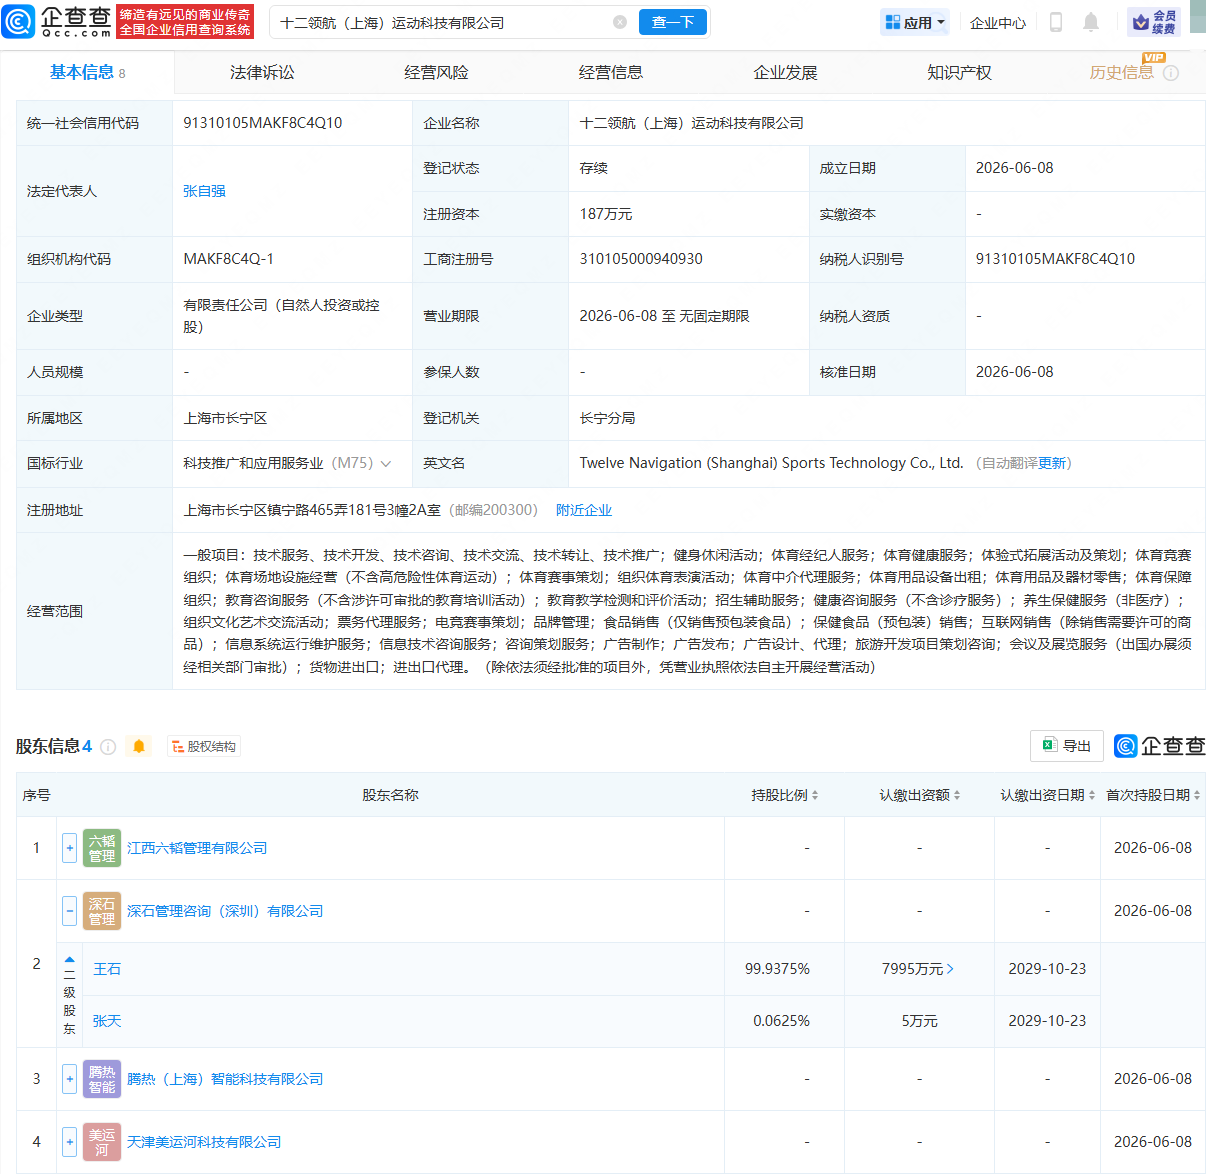
Task: Open 天津美运河科技有限公司 company page
Action: [x=204, y=1142]
